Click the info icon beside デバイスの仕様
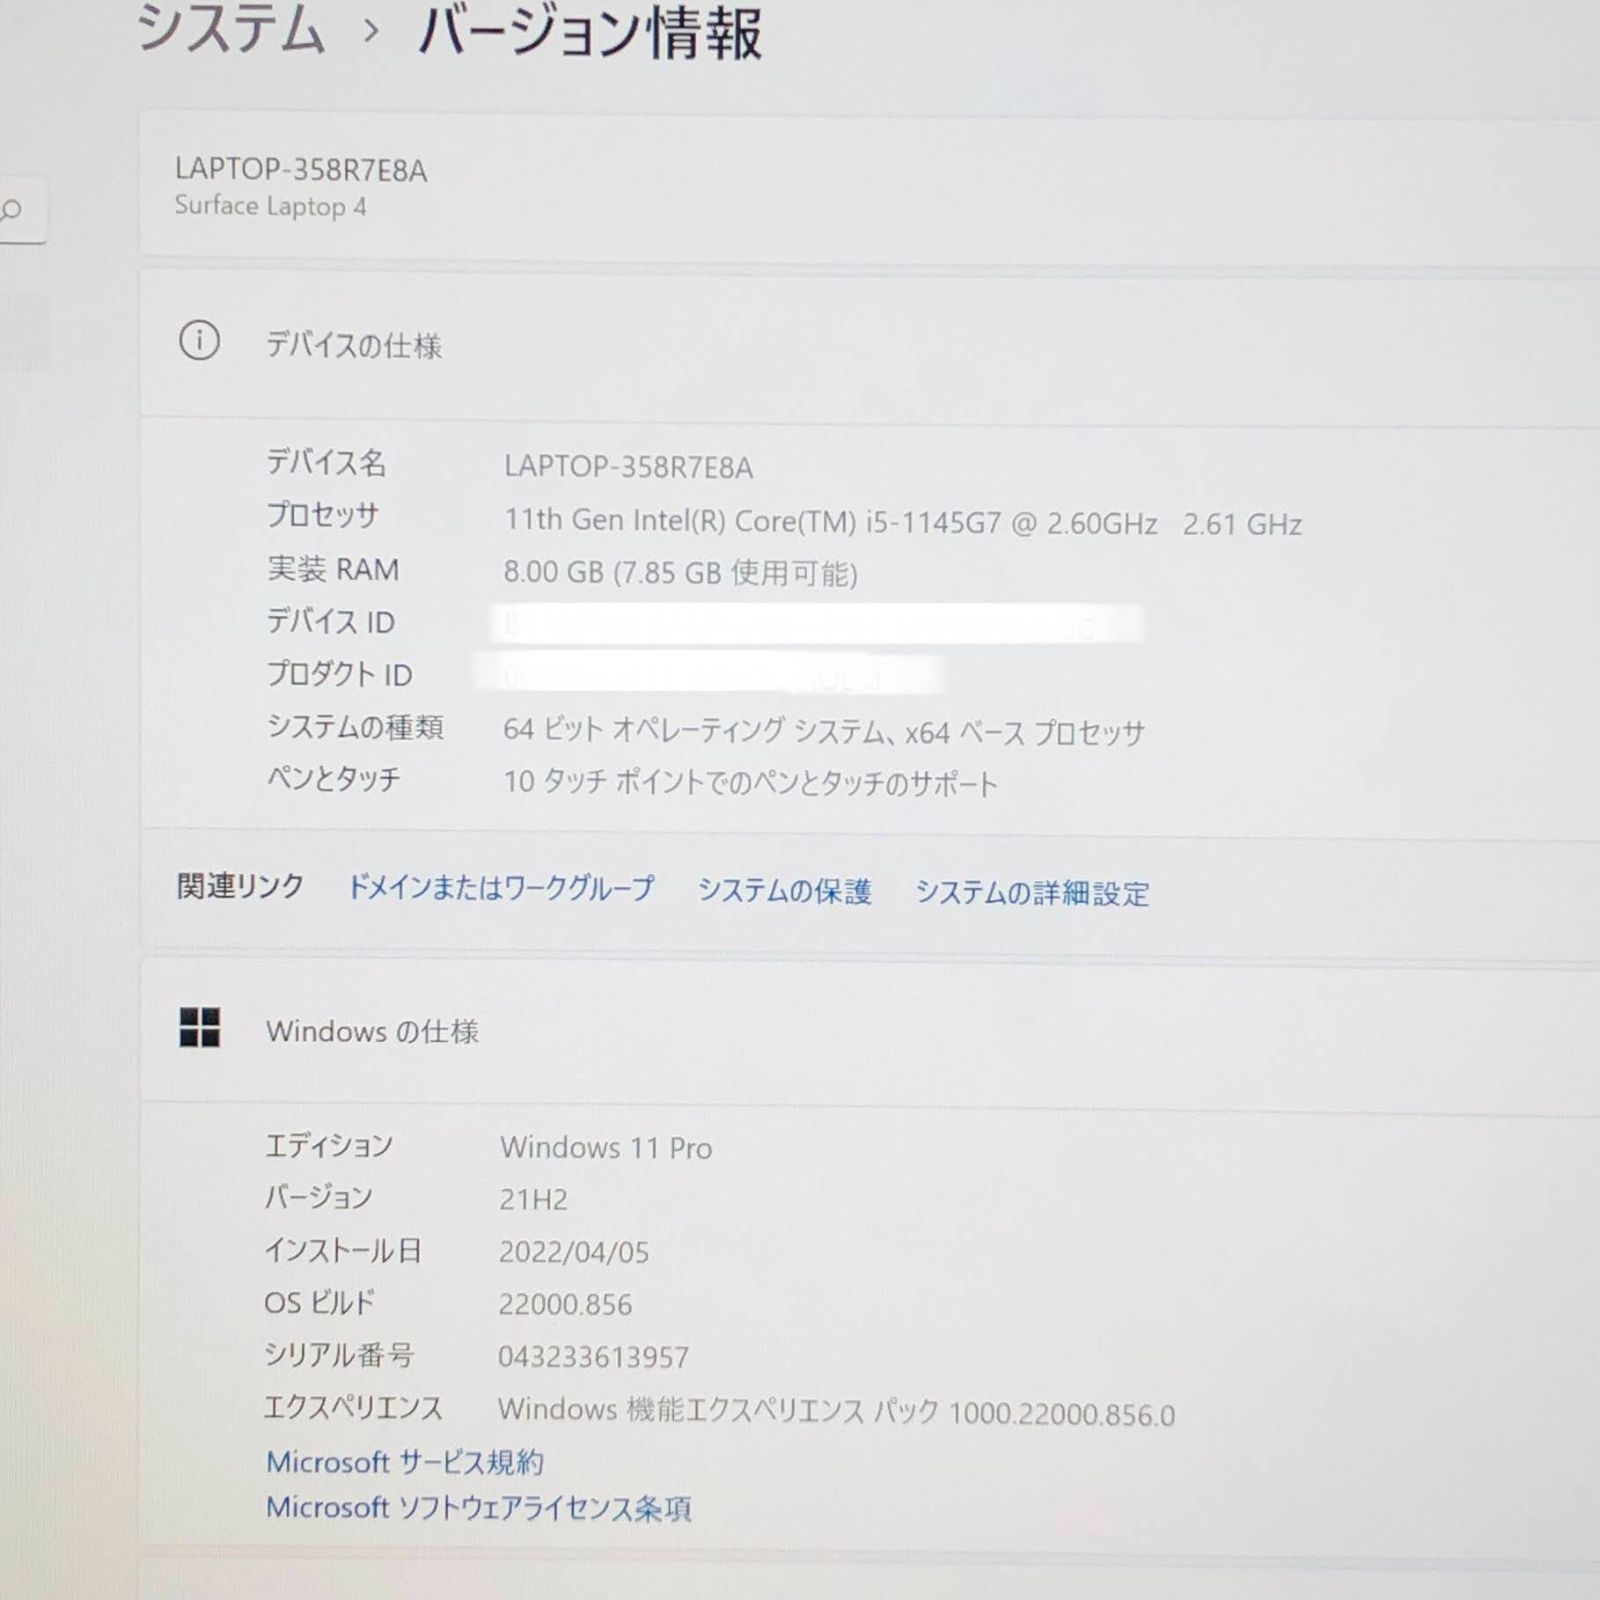 199,341
